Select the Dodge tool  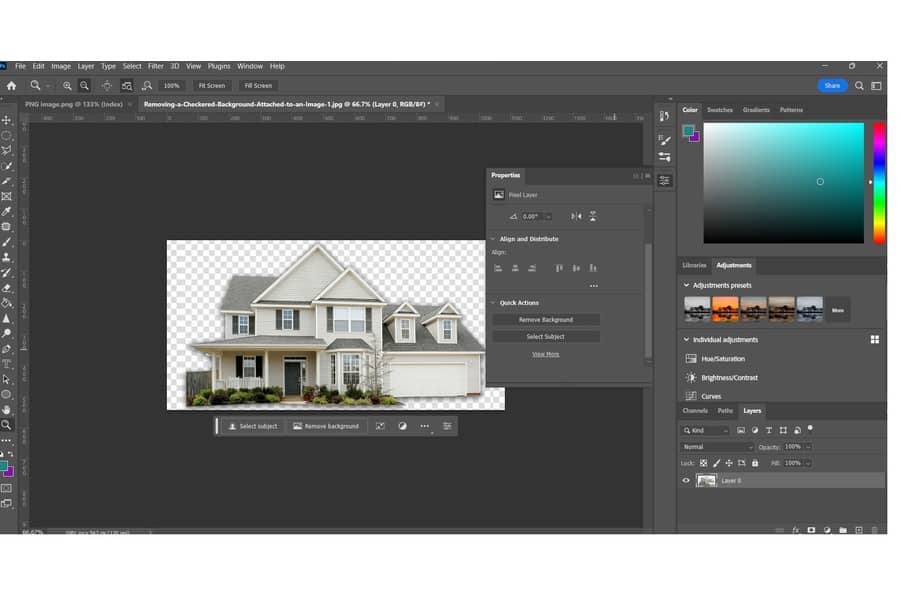coord(7,333)
